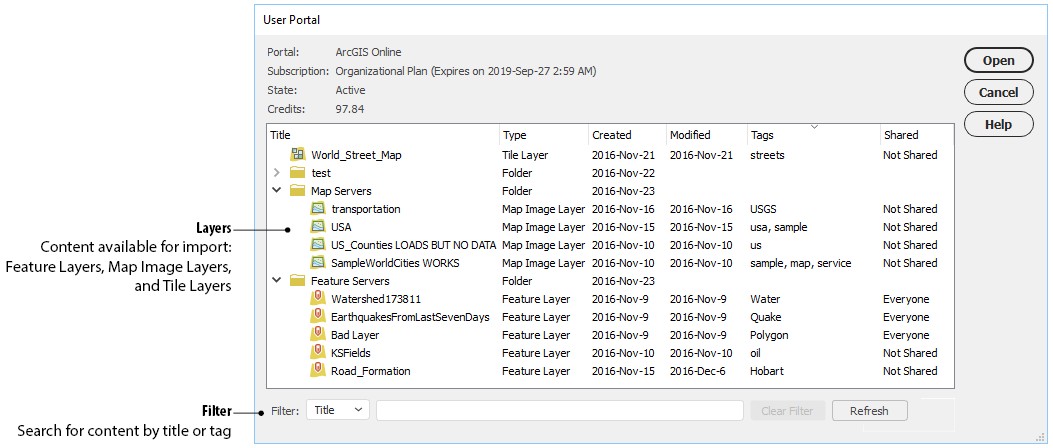The height and width of the screenshot is (448, 1053).
Task: Sort by the Tags column header
Action: tap(813, 135)
